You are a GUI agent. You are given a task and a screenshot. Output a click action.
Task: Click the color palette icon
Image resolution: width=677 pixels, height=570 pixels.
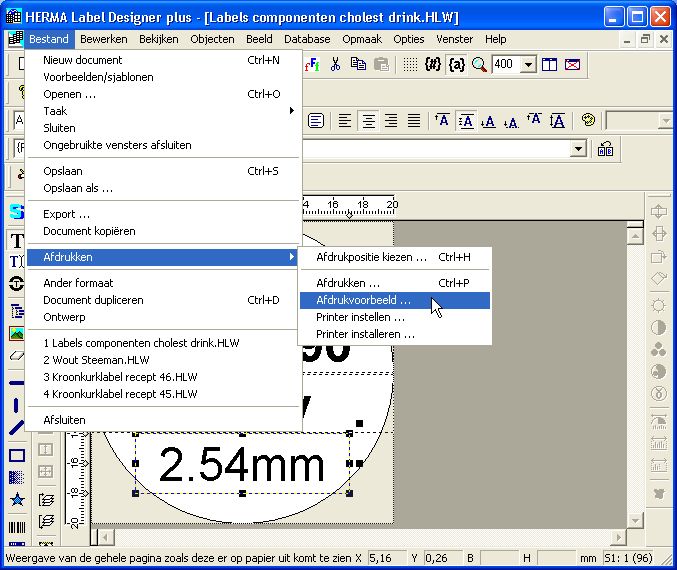click(x=589, y=120)
